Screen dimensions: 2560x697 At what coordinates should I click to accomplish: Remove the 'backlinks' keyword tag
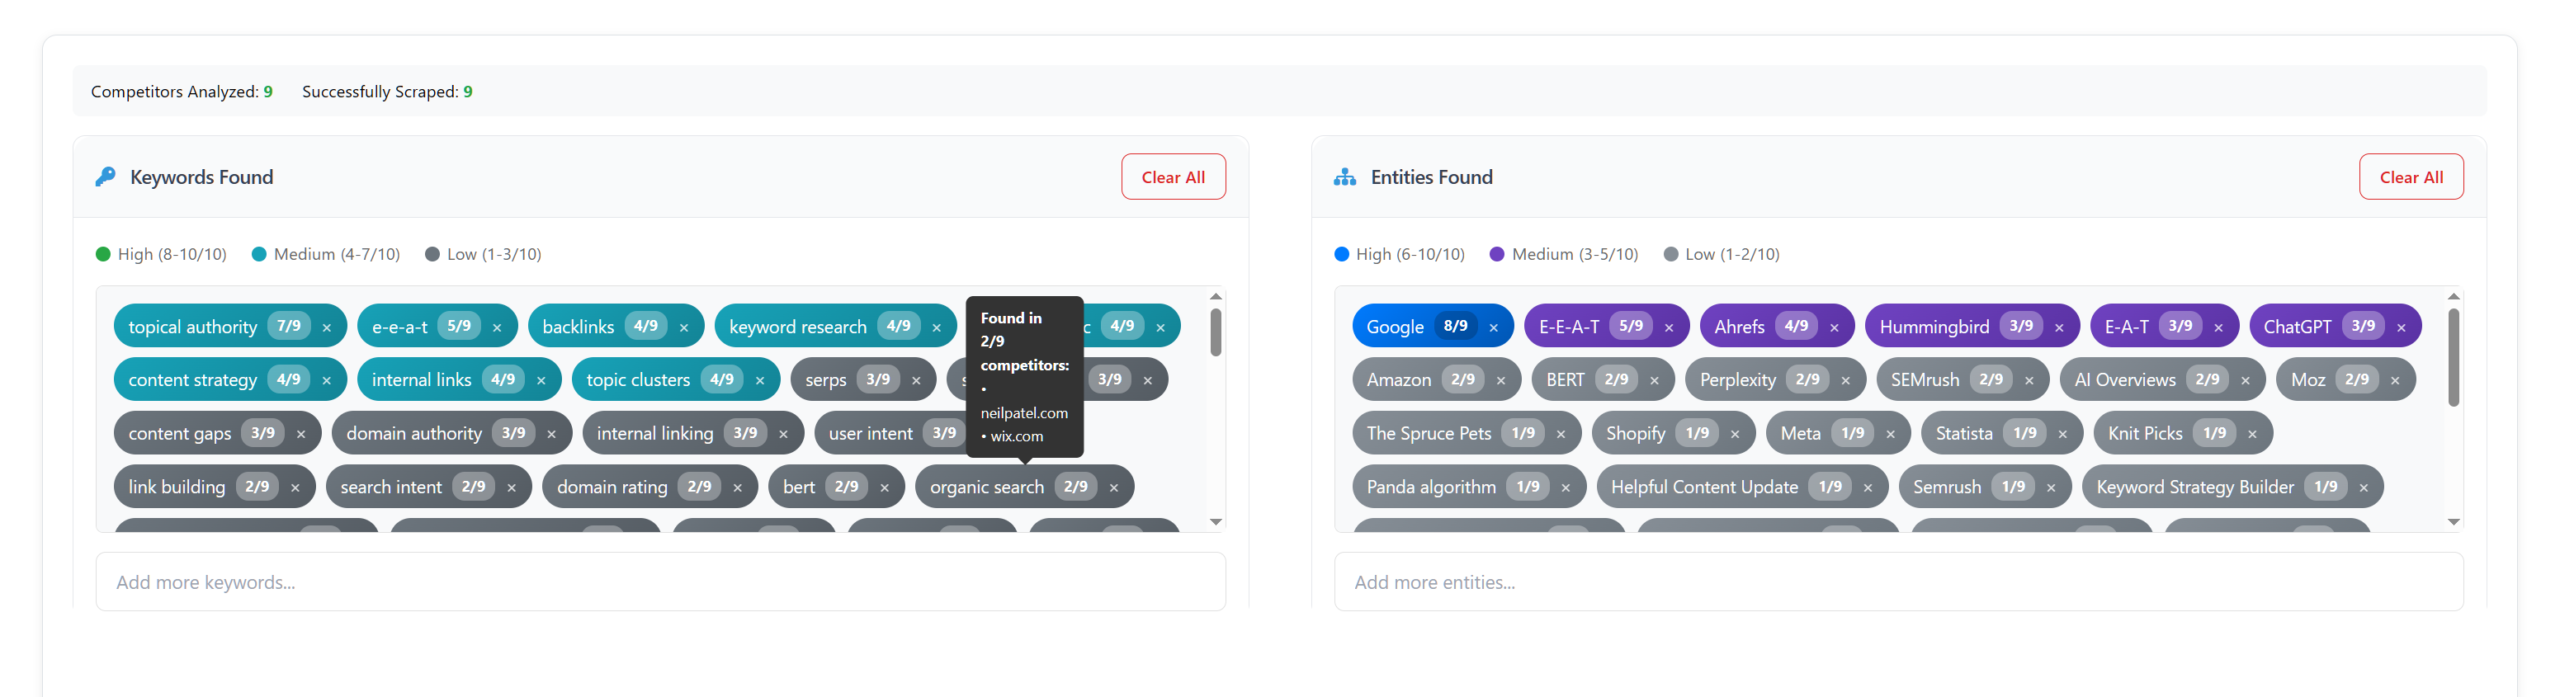pos(684,327)
